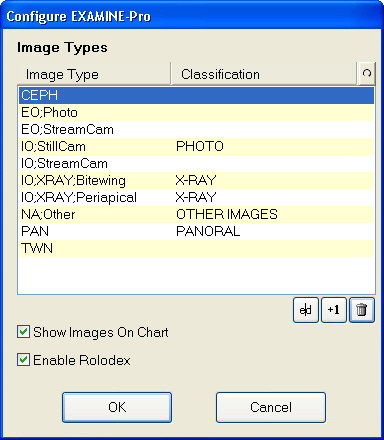Image resolution: width=384 pixels, height=440 pixels.
Task: Sort by the Classification column header
Action: coord(264,74)
